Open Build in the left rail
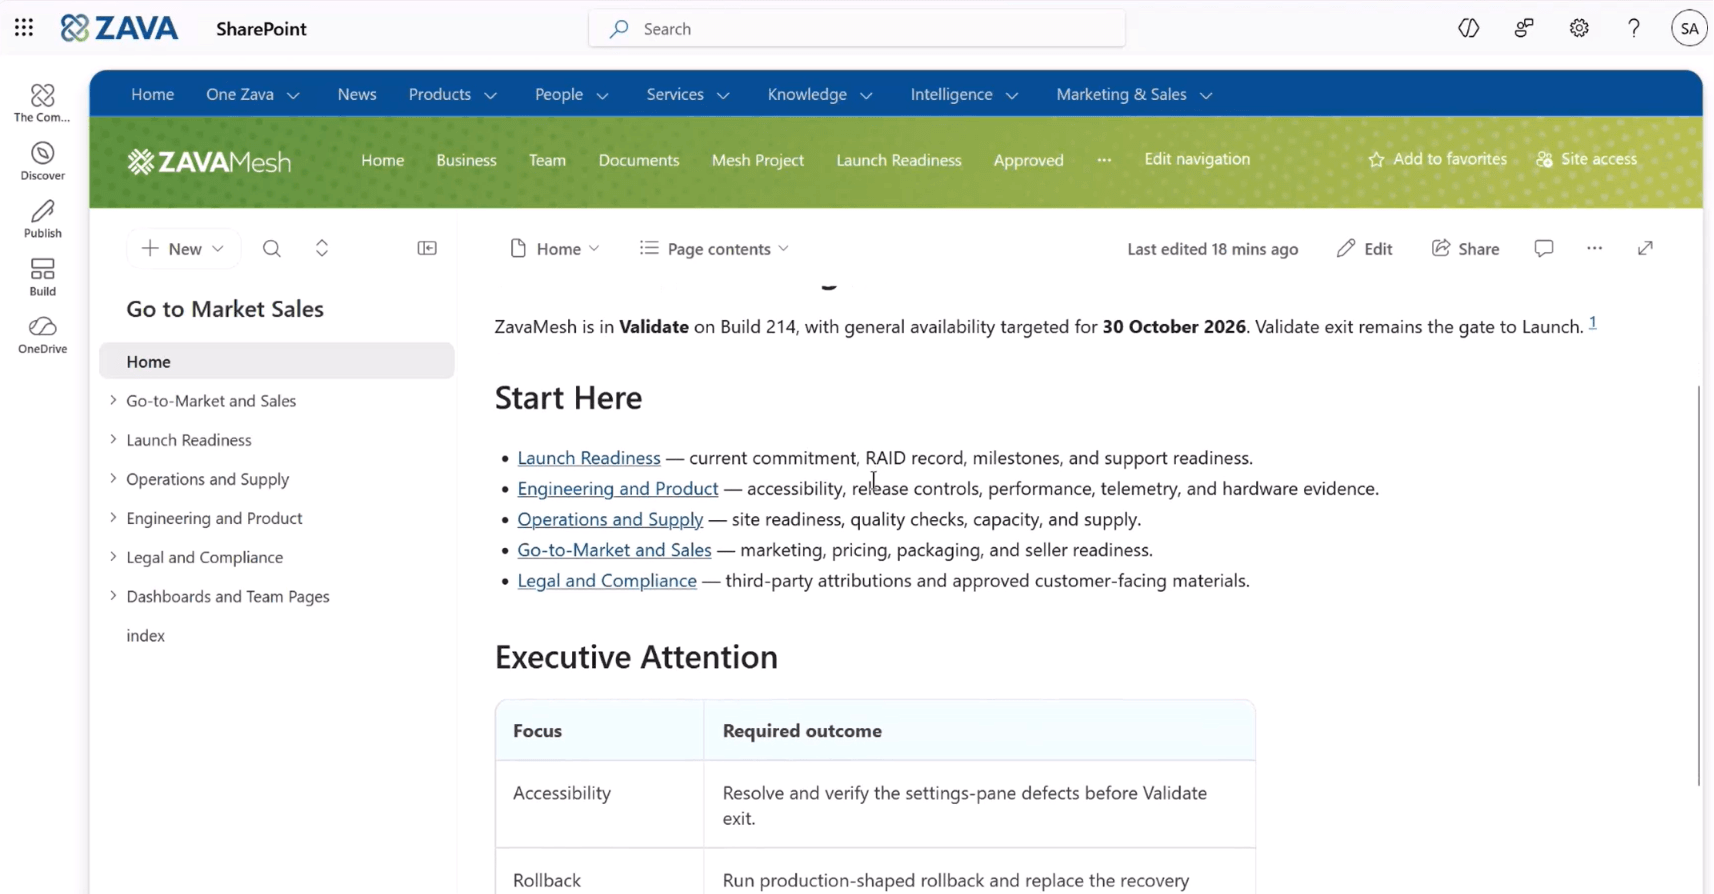 tap(42, 277)
